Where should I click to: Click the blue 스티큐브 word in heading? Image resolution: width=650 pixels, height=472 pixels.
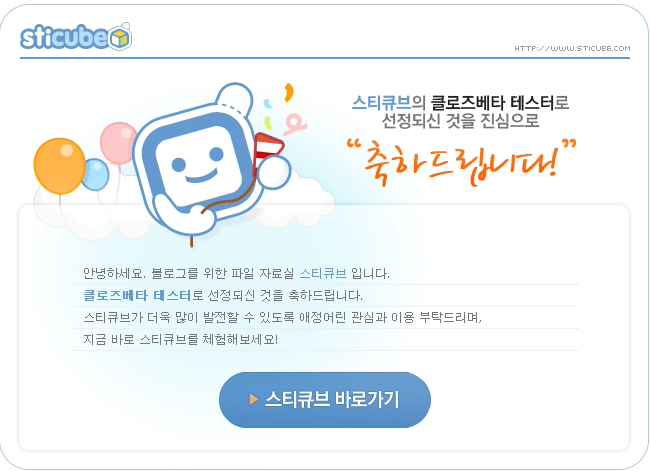tap(381, 103)
